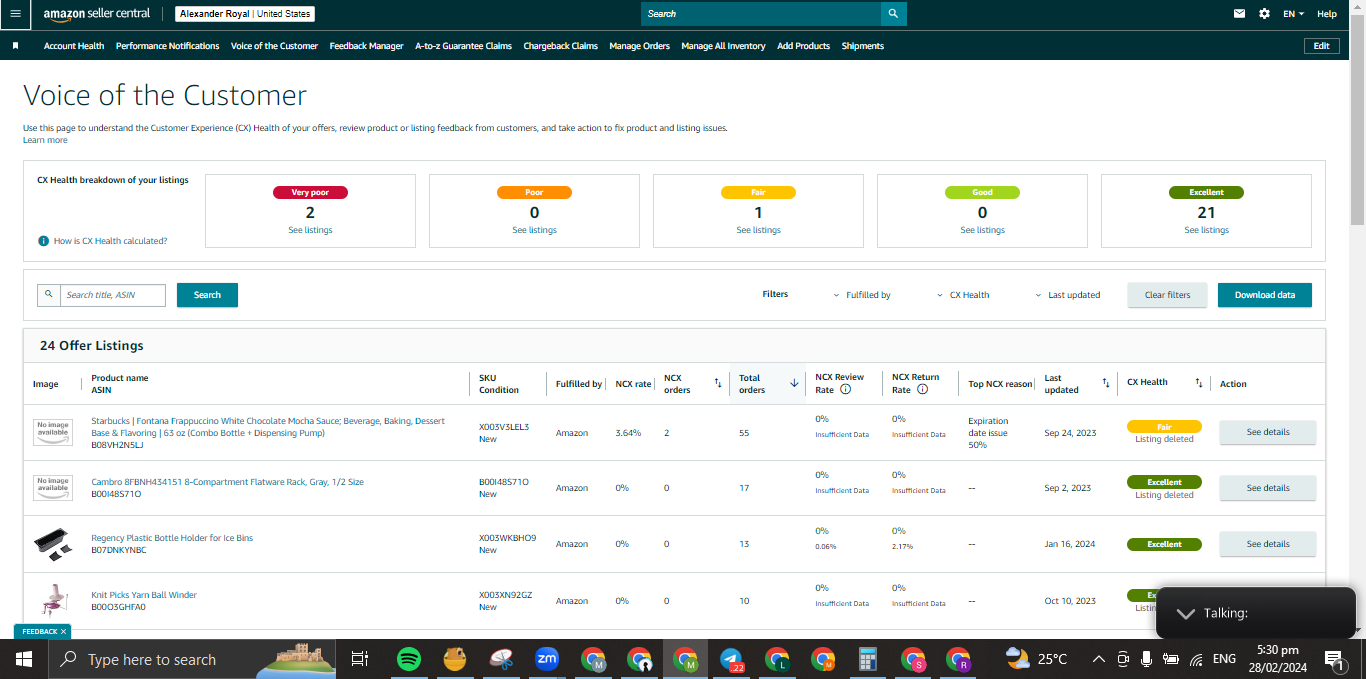1366x679 pixels.
Task: Go to Feedback Manager
Action: [x=366, y=46]
